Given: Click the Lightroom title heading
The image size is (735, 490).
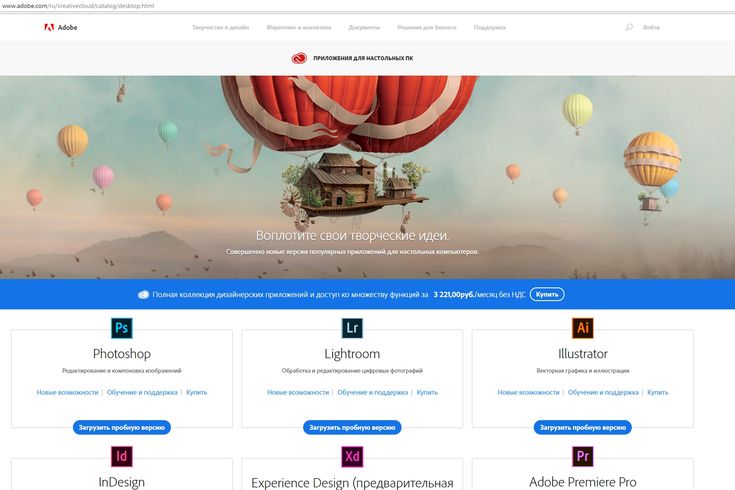Looking at the screenshot, I should [x=352, y=354].
